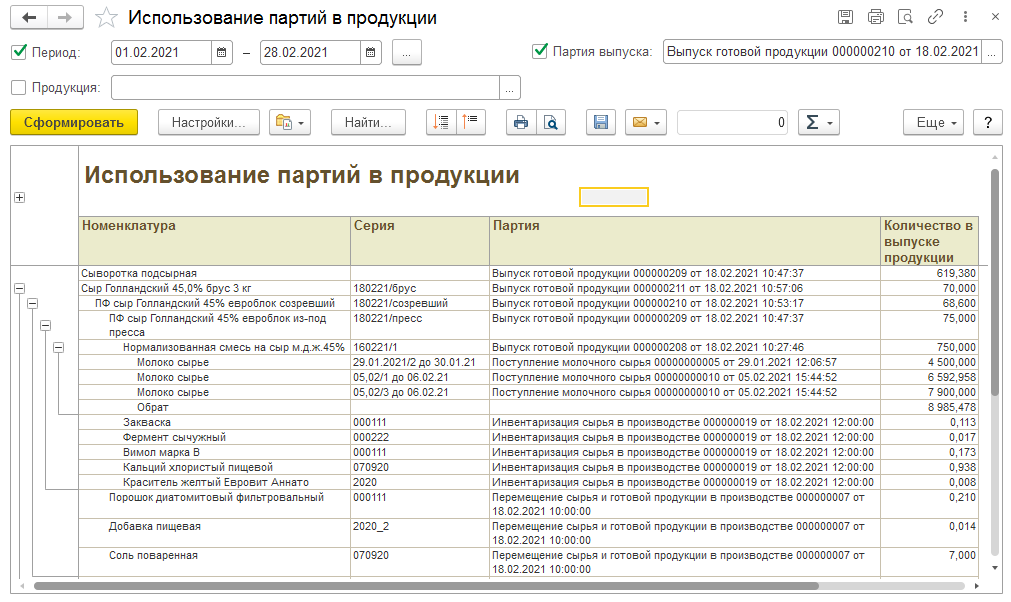Image resolution: width=1011 pixels, height=602 pixels.
Task: Open report Настройки
Action: (208, 122)
